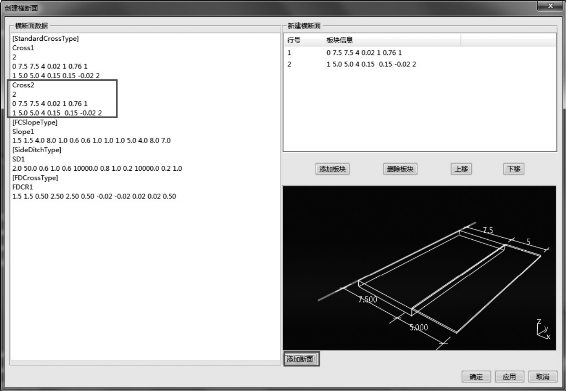Click the 7.500 dimension label in preview
Viewport: 566px width, 391px height.
tap(367, 299)
